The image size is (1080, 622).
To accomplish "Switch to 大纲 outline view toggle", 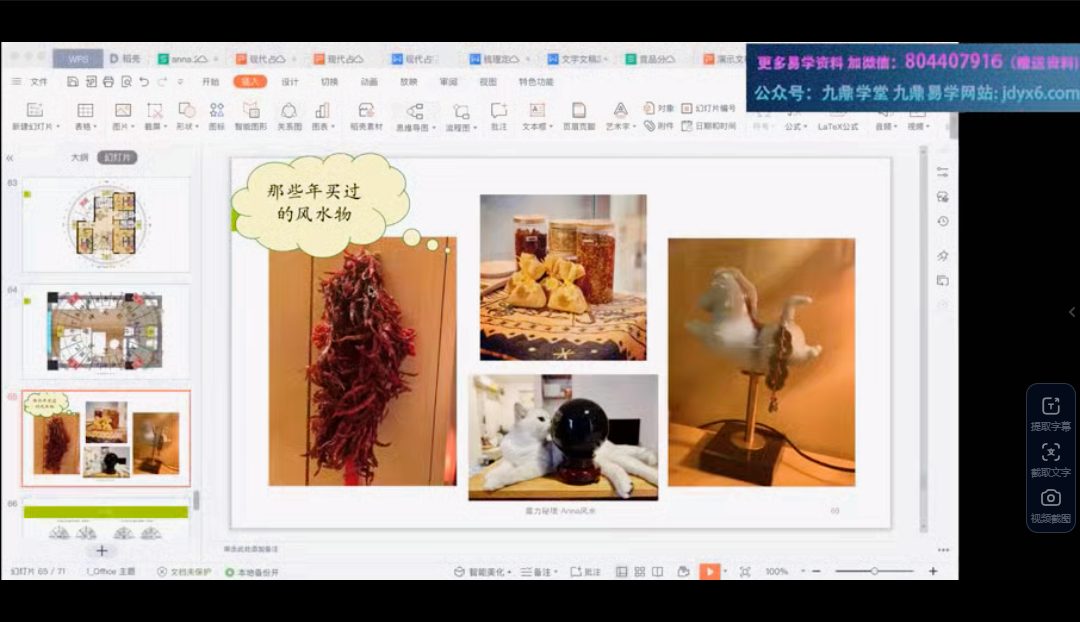I will click(x=80, y=157).
